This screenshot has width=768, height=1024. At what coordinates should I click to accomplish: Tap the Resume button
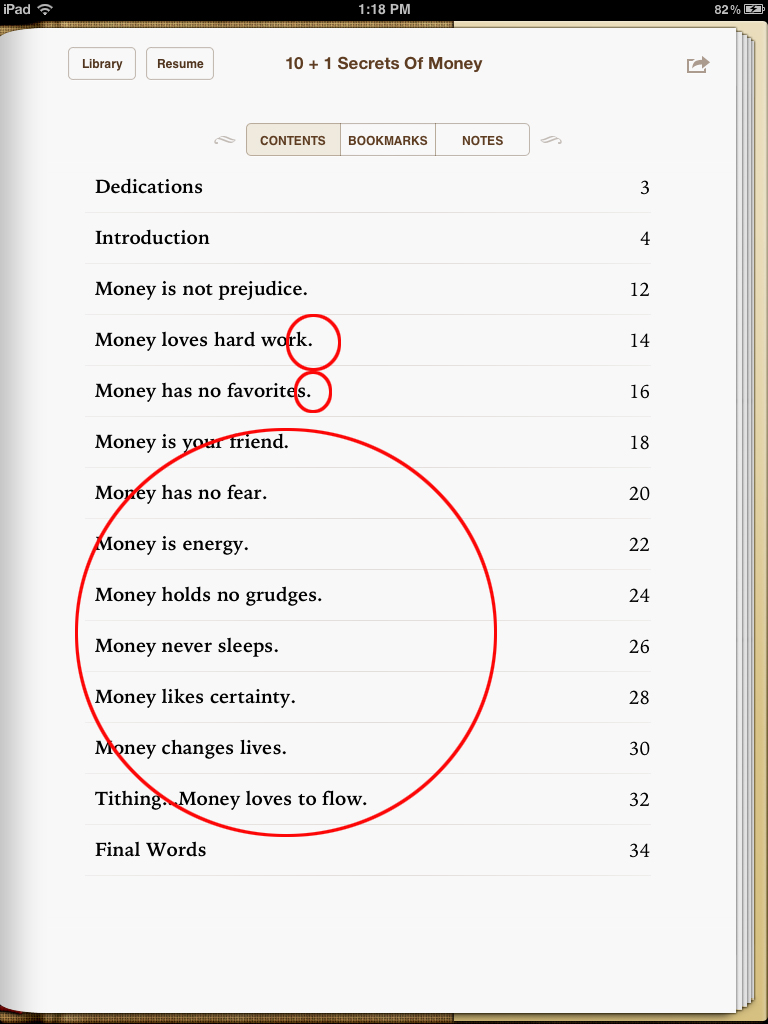(x=180, y=63)
